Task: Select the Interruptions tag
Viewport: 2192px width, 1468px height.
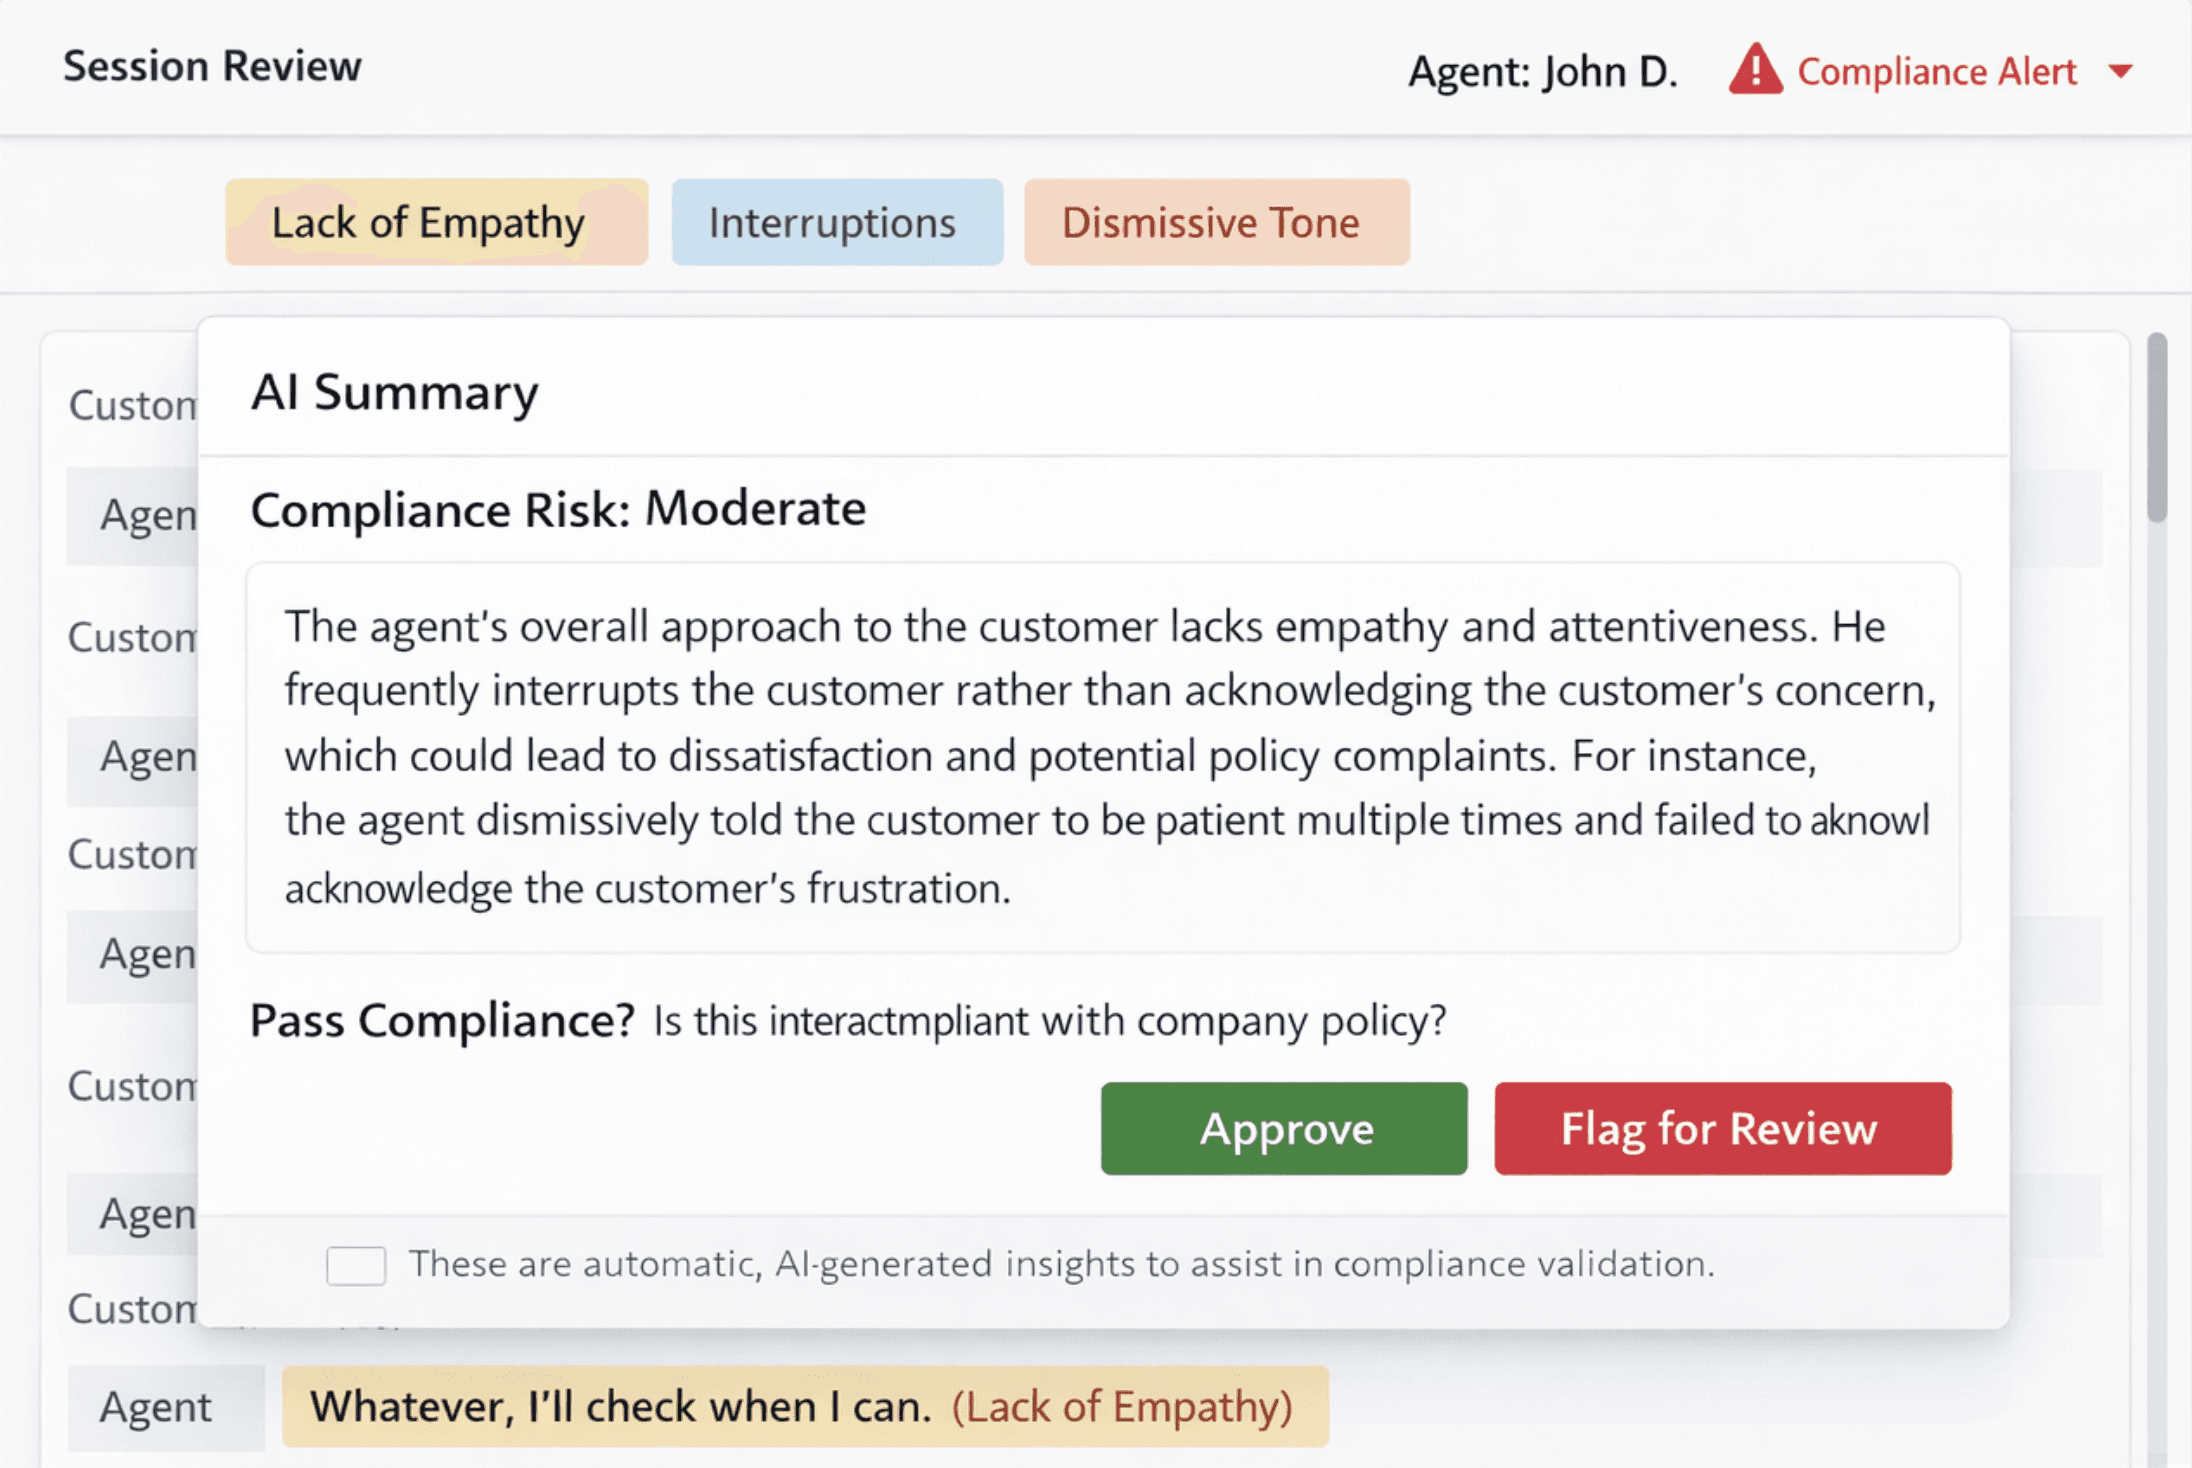Action: 837,222
